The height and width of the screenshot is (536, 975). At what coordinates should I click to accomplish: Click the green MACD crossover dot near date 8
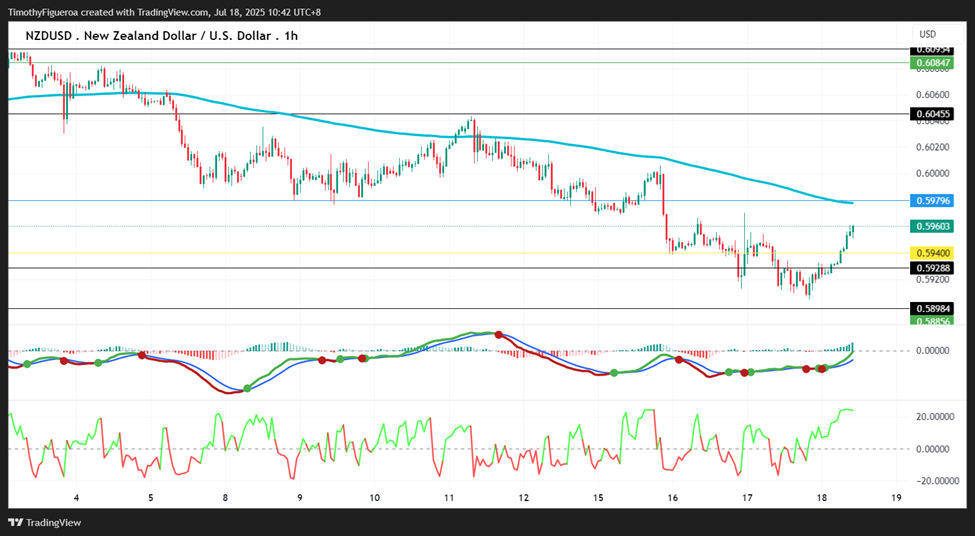pos(247,389)
